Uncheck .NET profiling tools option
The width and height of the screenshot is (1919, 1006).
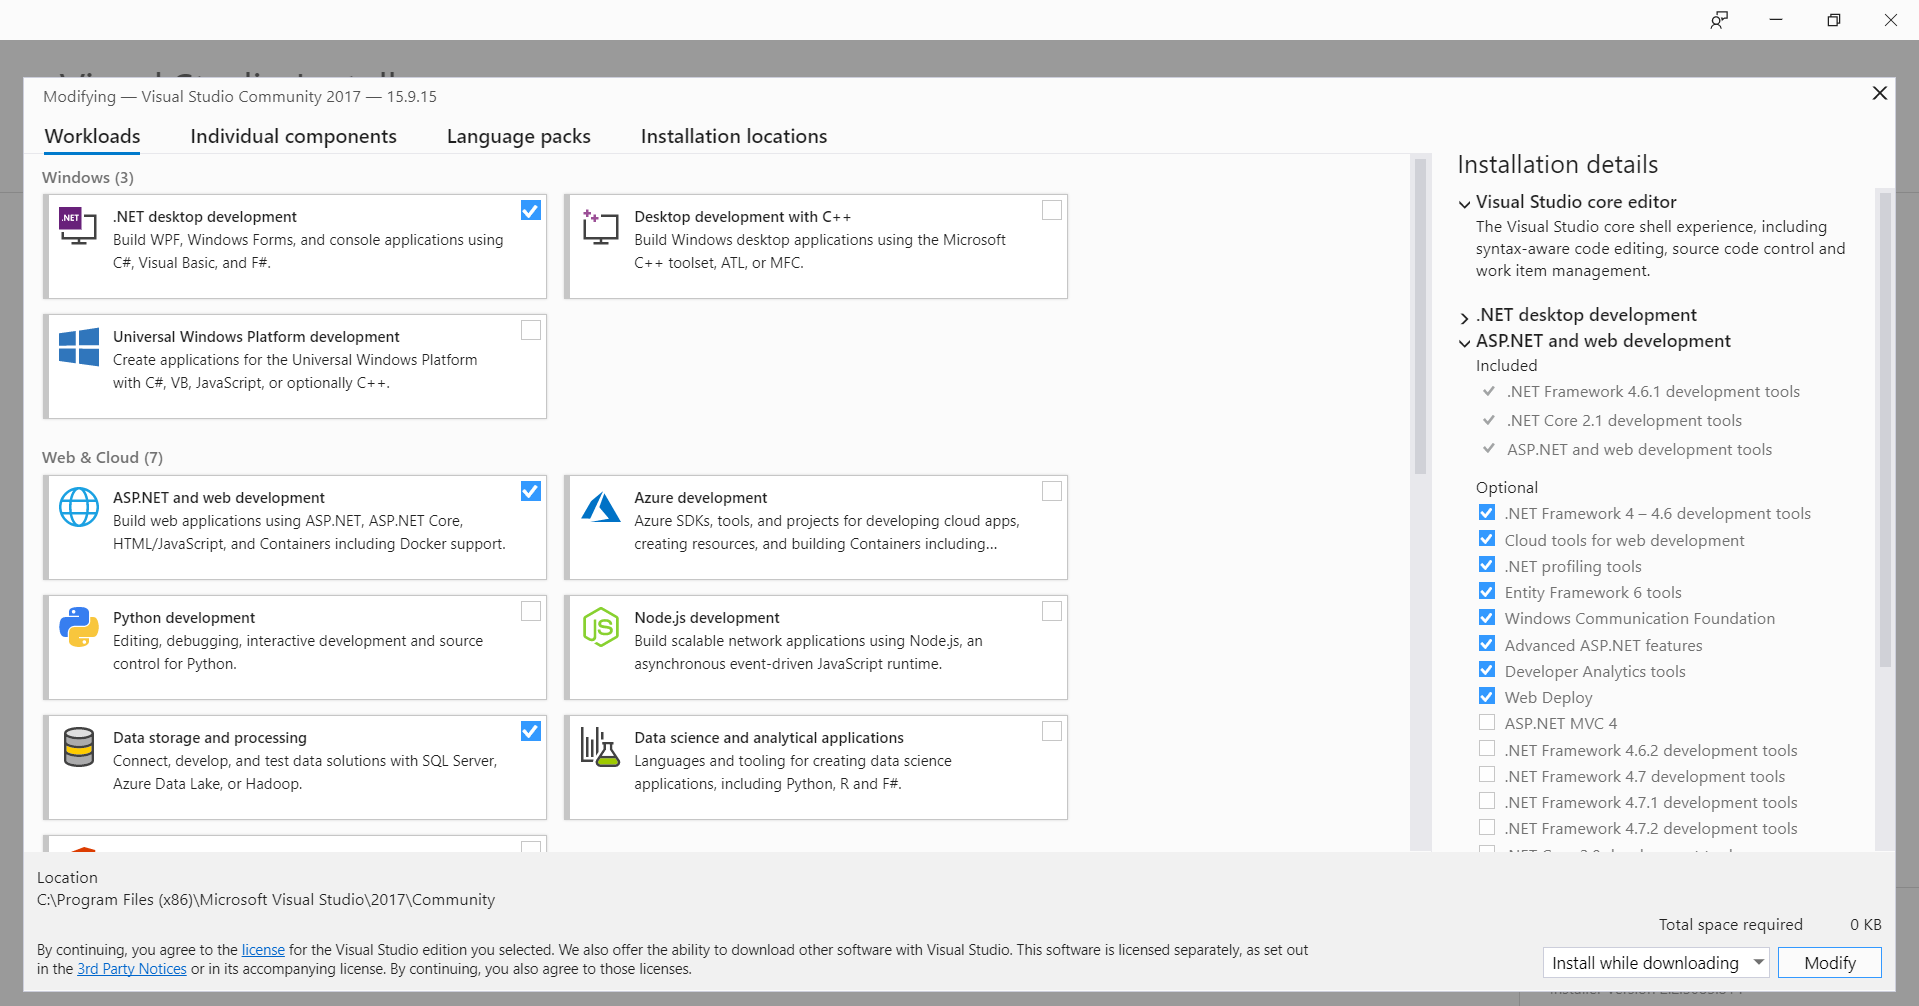1487,565
